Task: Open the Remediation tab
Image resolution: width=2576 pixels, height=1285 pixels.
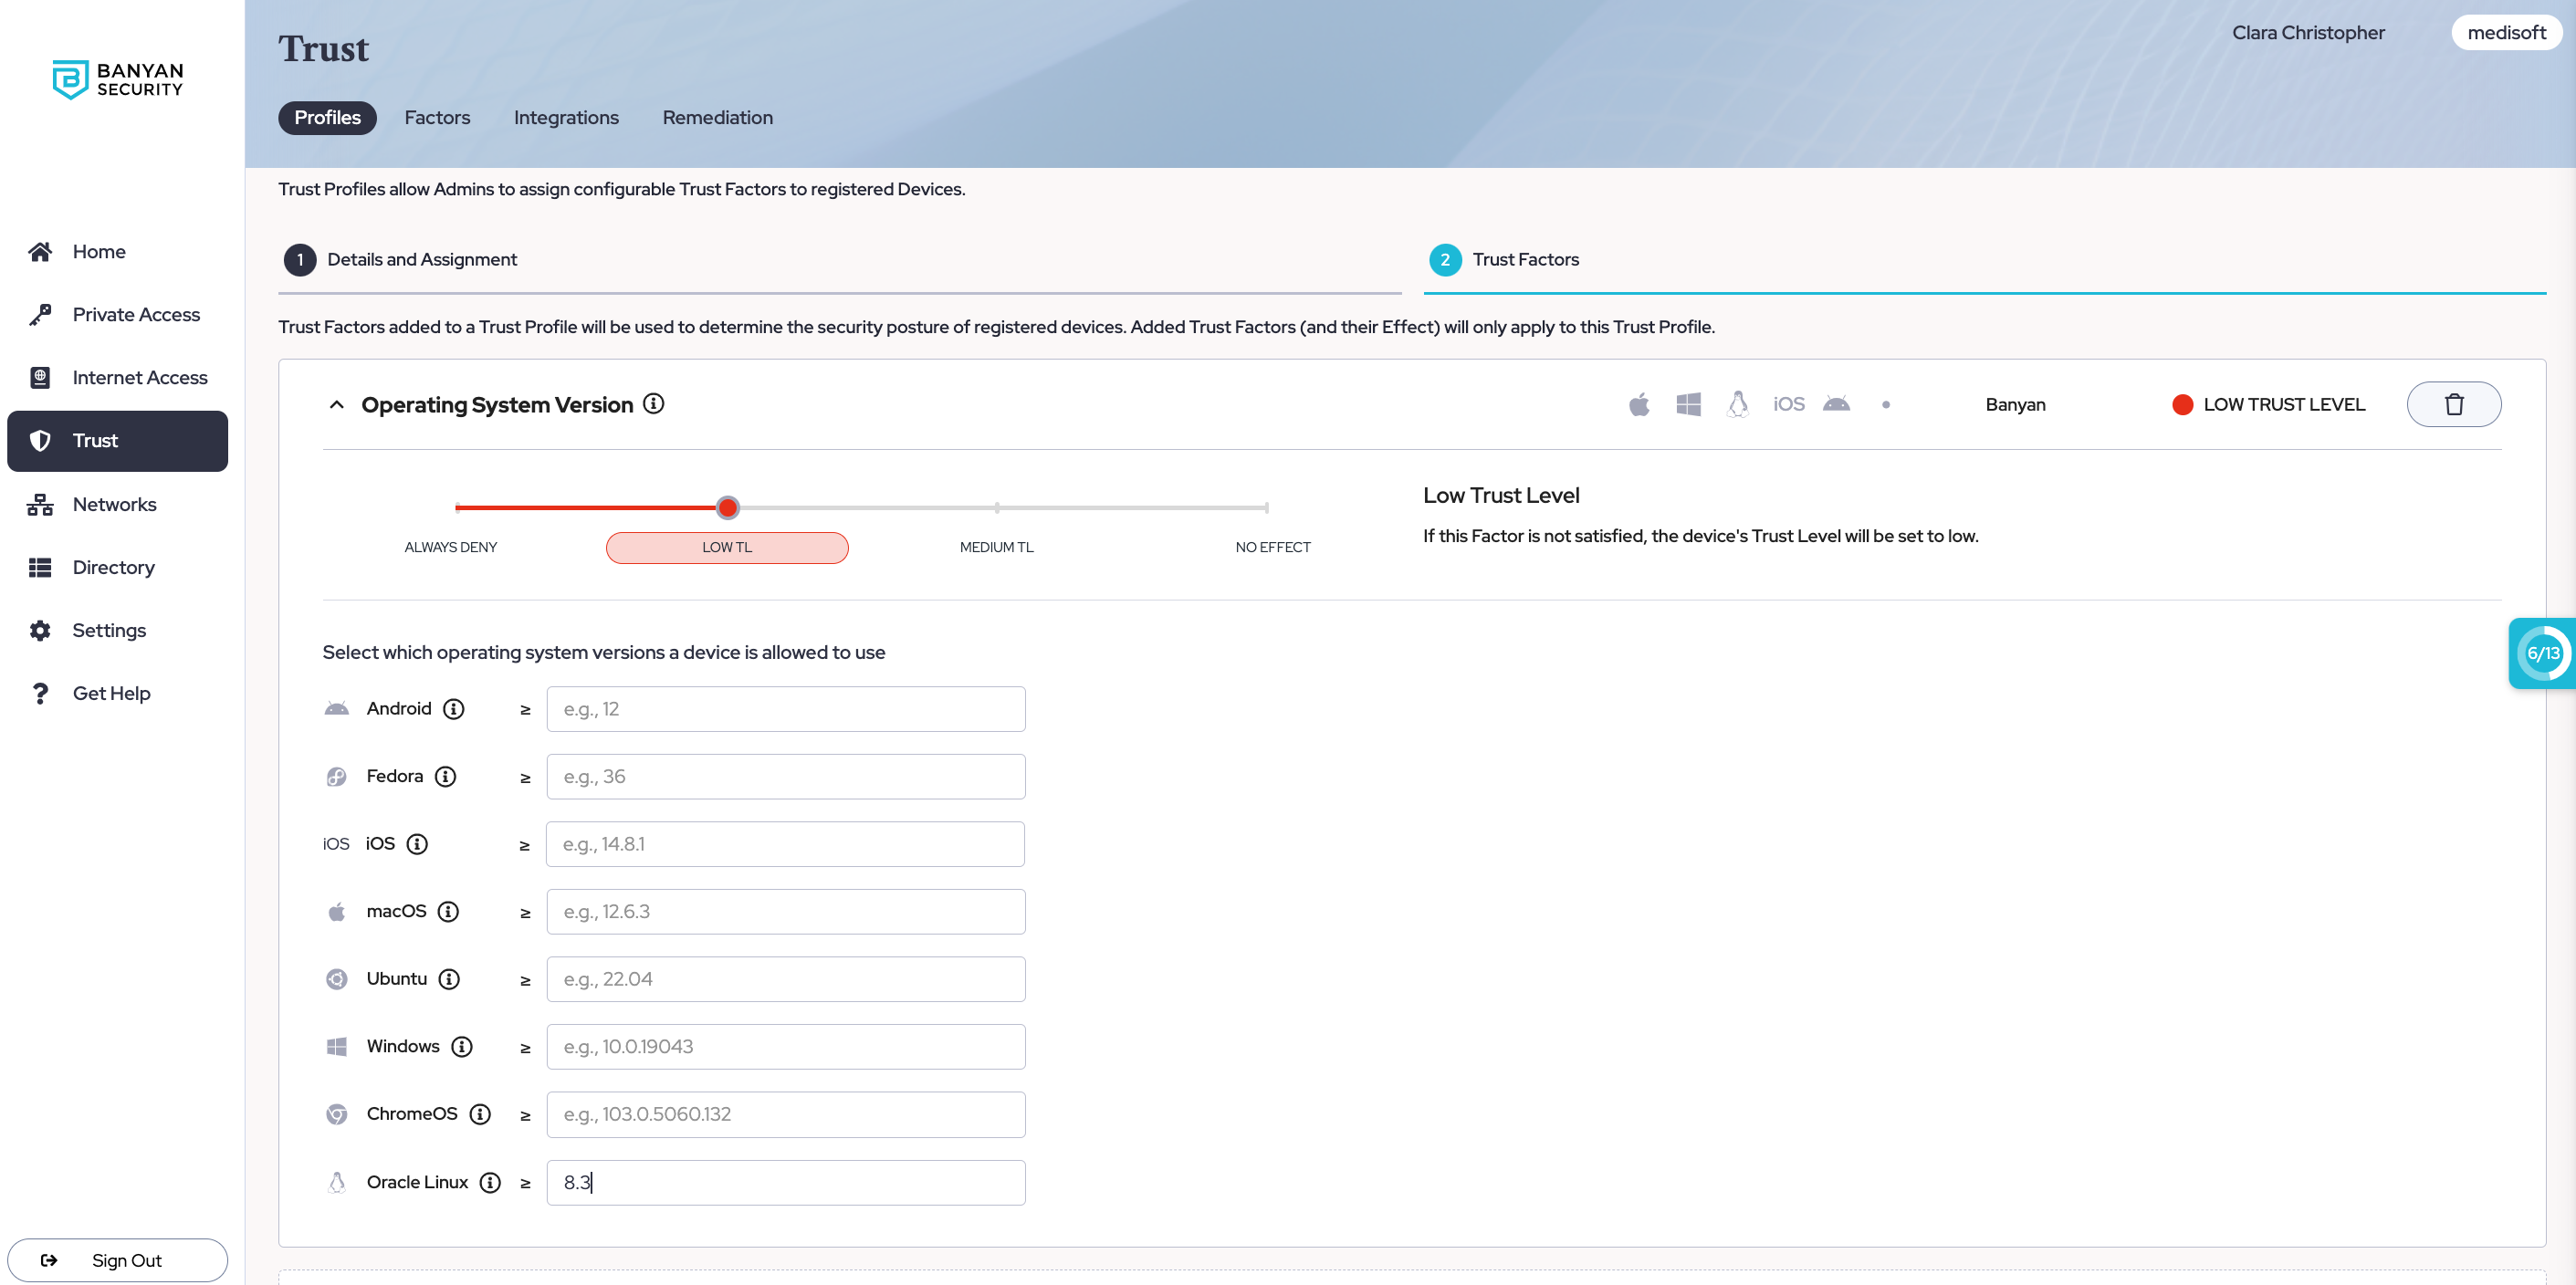Action: click(x=717, y=117)
